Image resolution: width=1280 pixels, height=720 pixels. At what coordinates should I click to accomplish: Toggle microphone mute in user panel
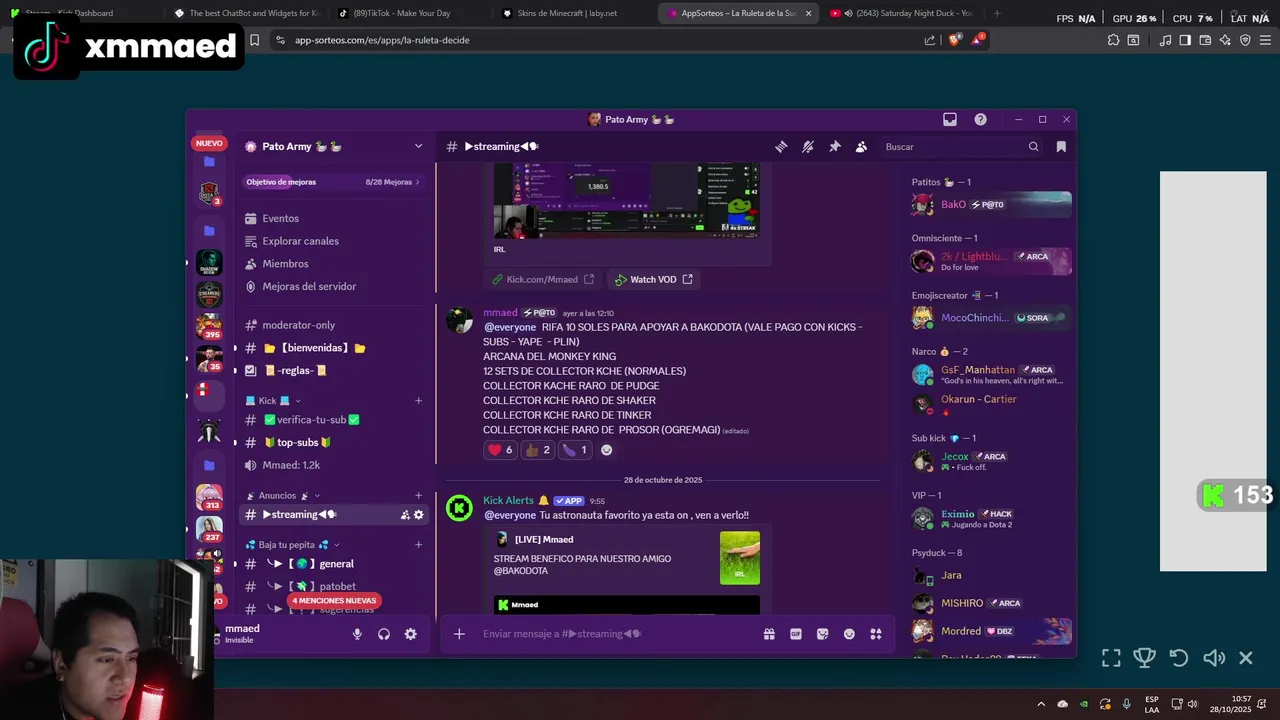tap(357, 634)
